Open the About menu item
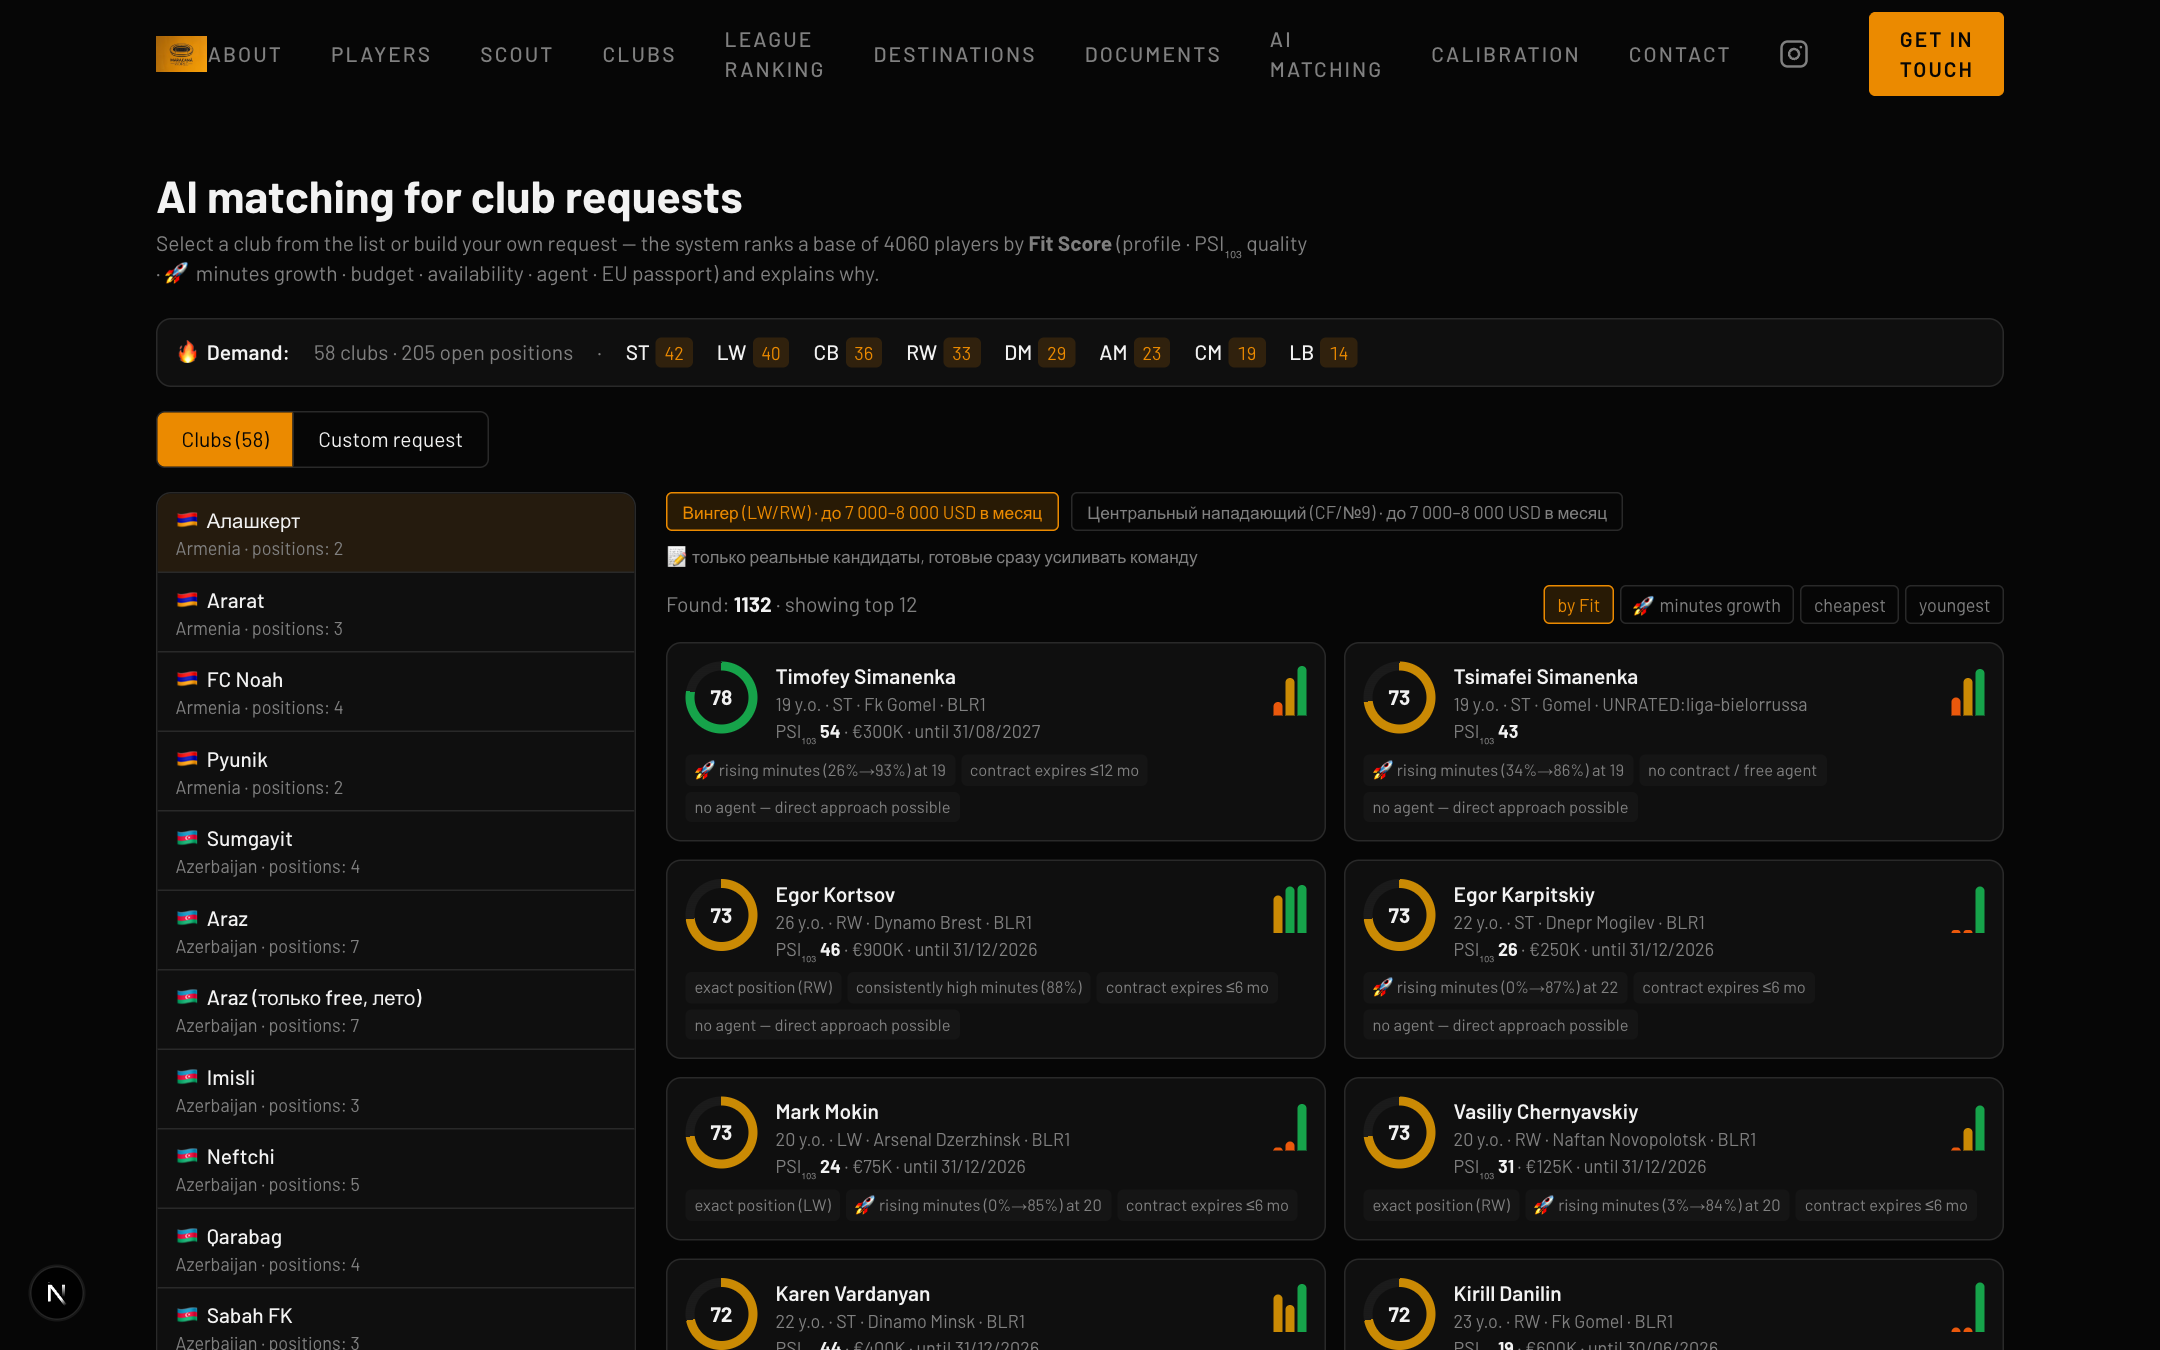2160x1350 pixels. (x=245, y=55)
